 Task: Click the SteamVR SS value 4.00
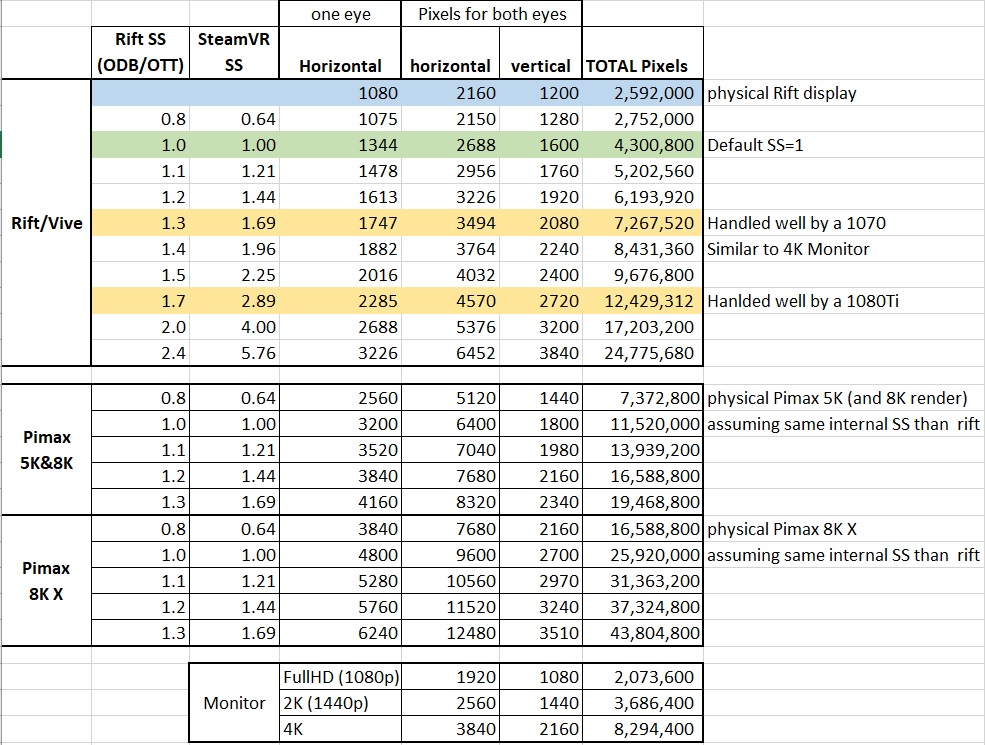pyautogui.click(x=234, y=327)
